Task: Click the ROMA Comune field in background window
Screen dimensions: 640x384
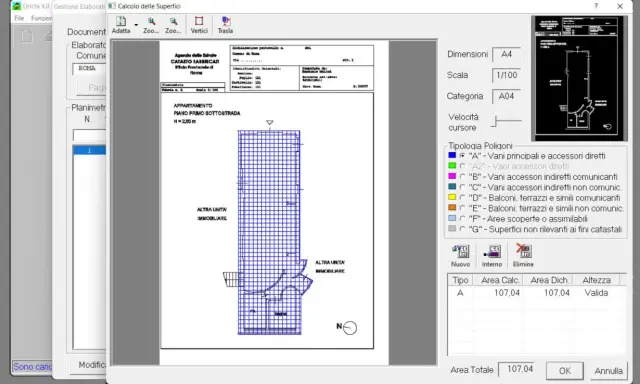Action: (x=89, y=69)
